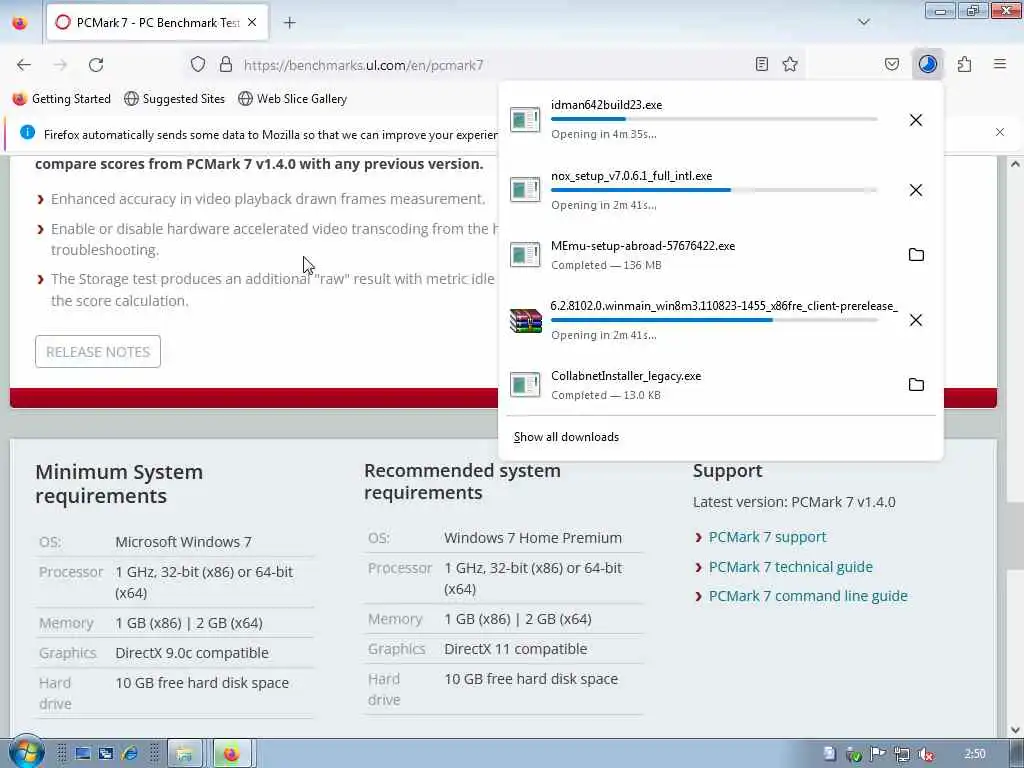This screenshot has width=1024, height=768.
Task: Cancel the nox_setup_v7.0.6.1 download
Action: click(x=916, y=190)
